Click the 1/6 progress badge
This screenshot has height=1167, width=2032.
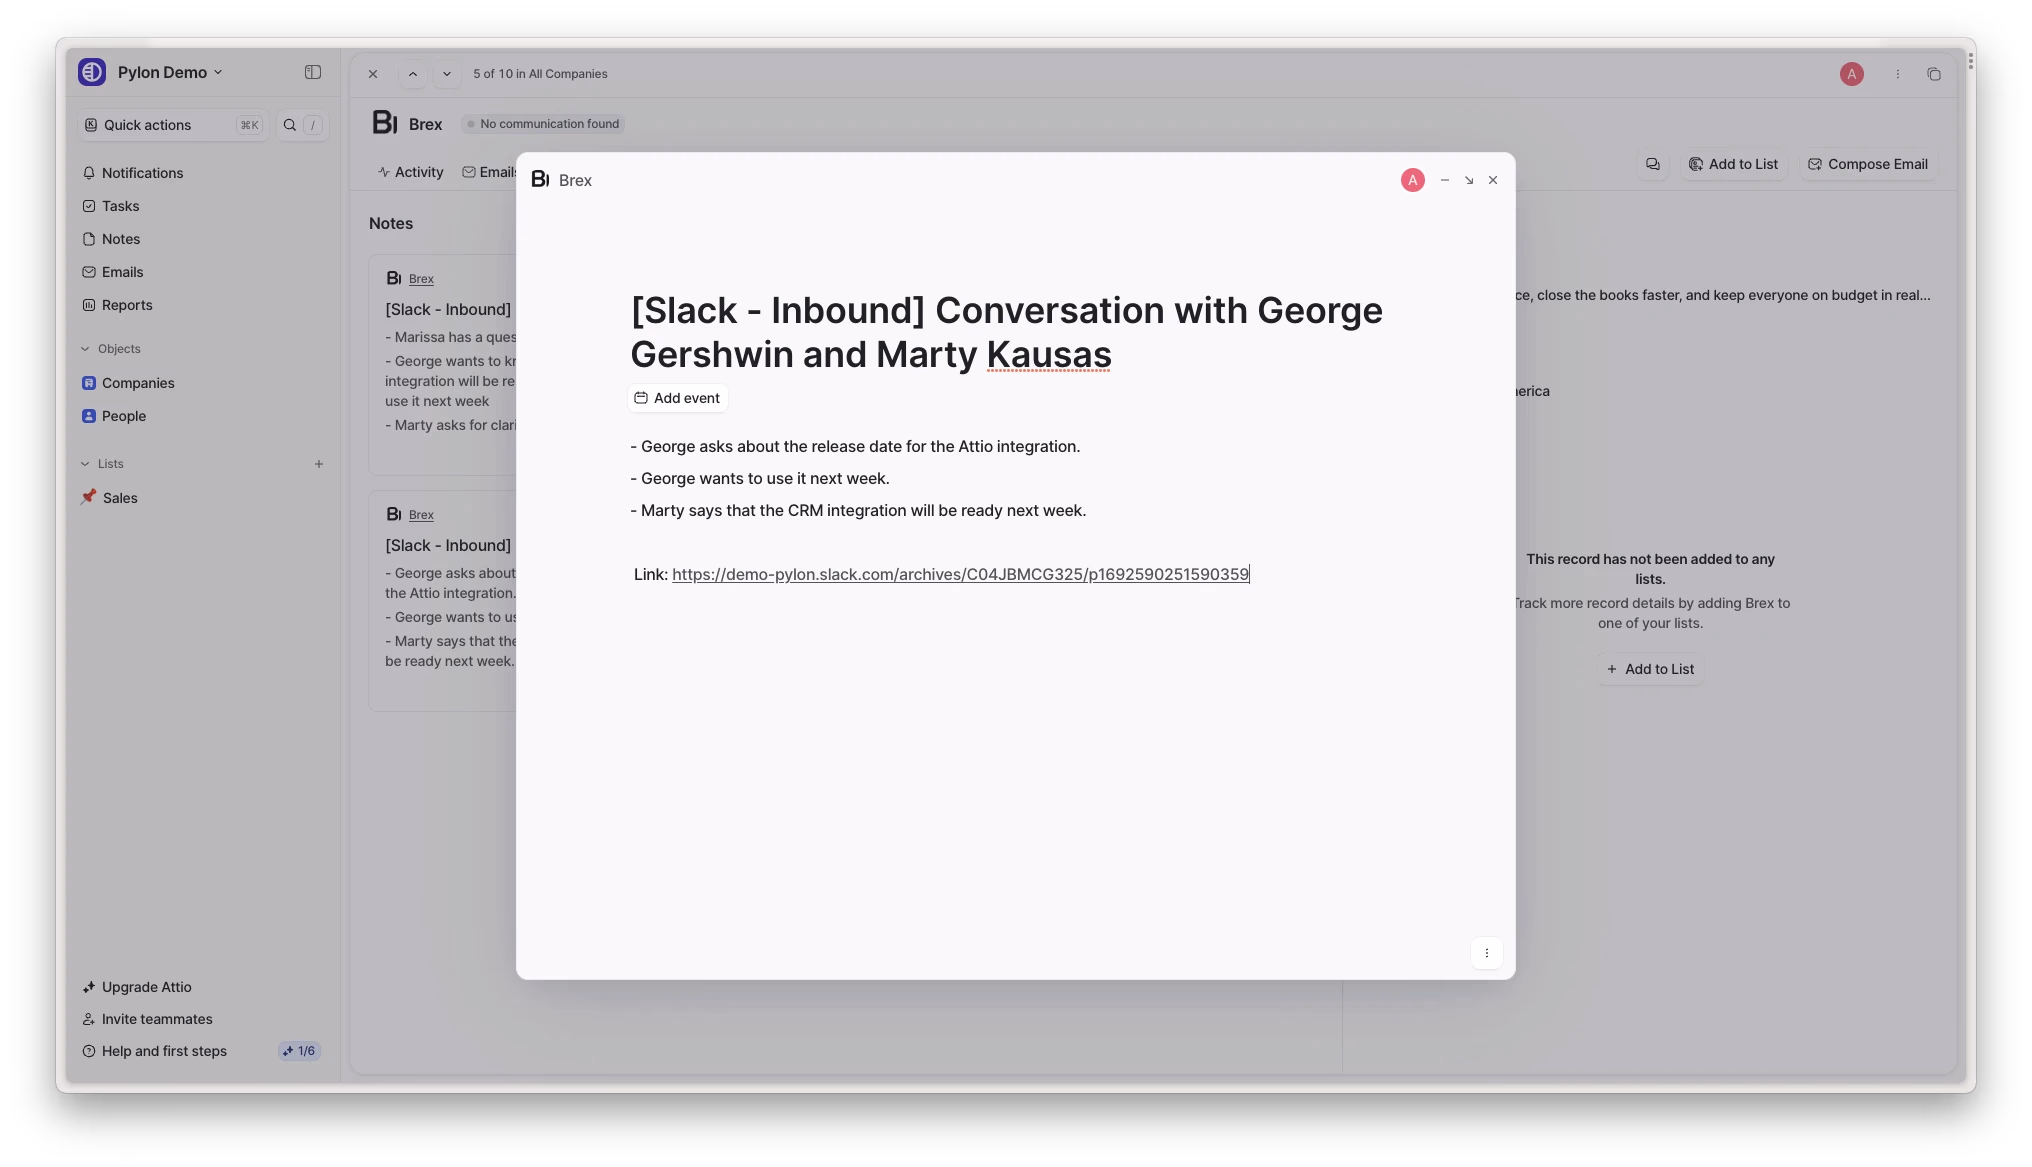[x=299, y=1051]
